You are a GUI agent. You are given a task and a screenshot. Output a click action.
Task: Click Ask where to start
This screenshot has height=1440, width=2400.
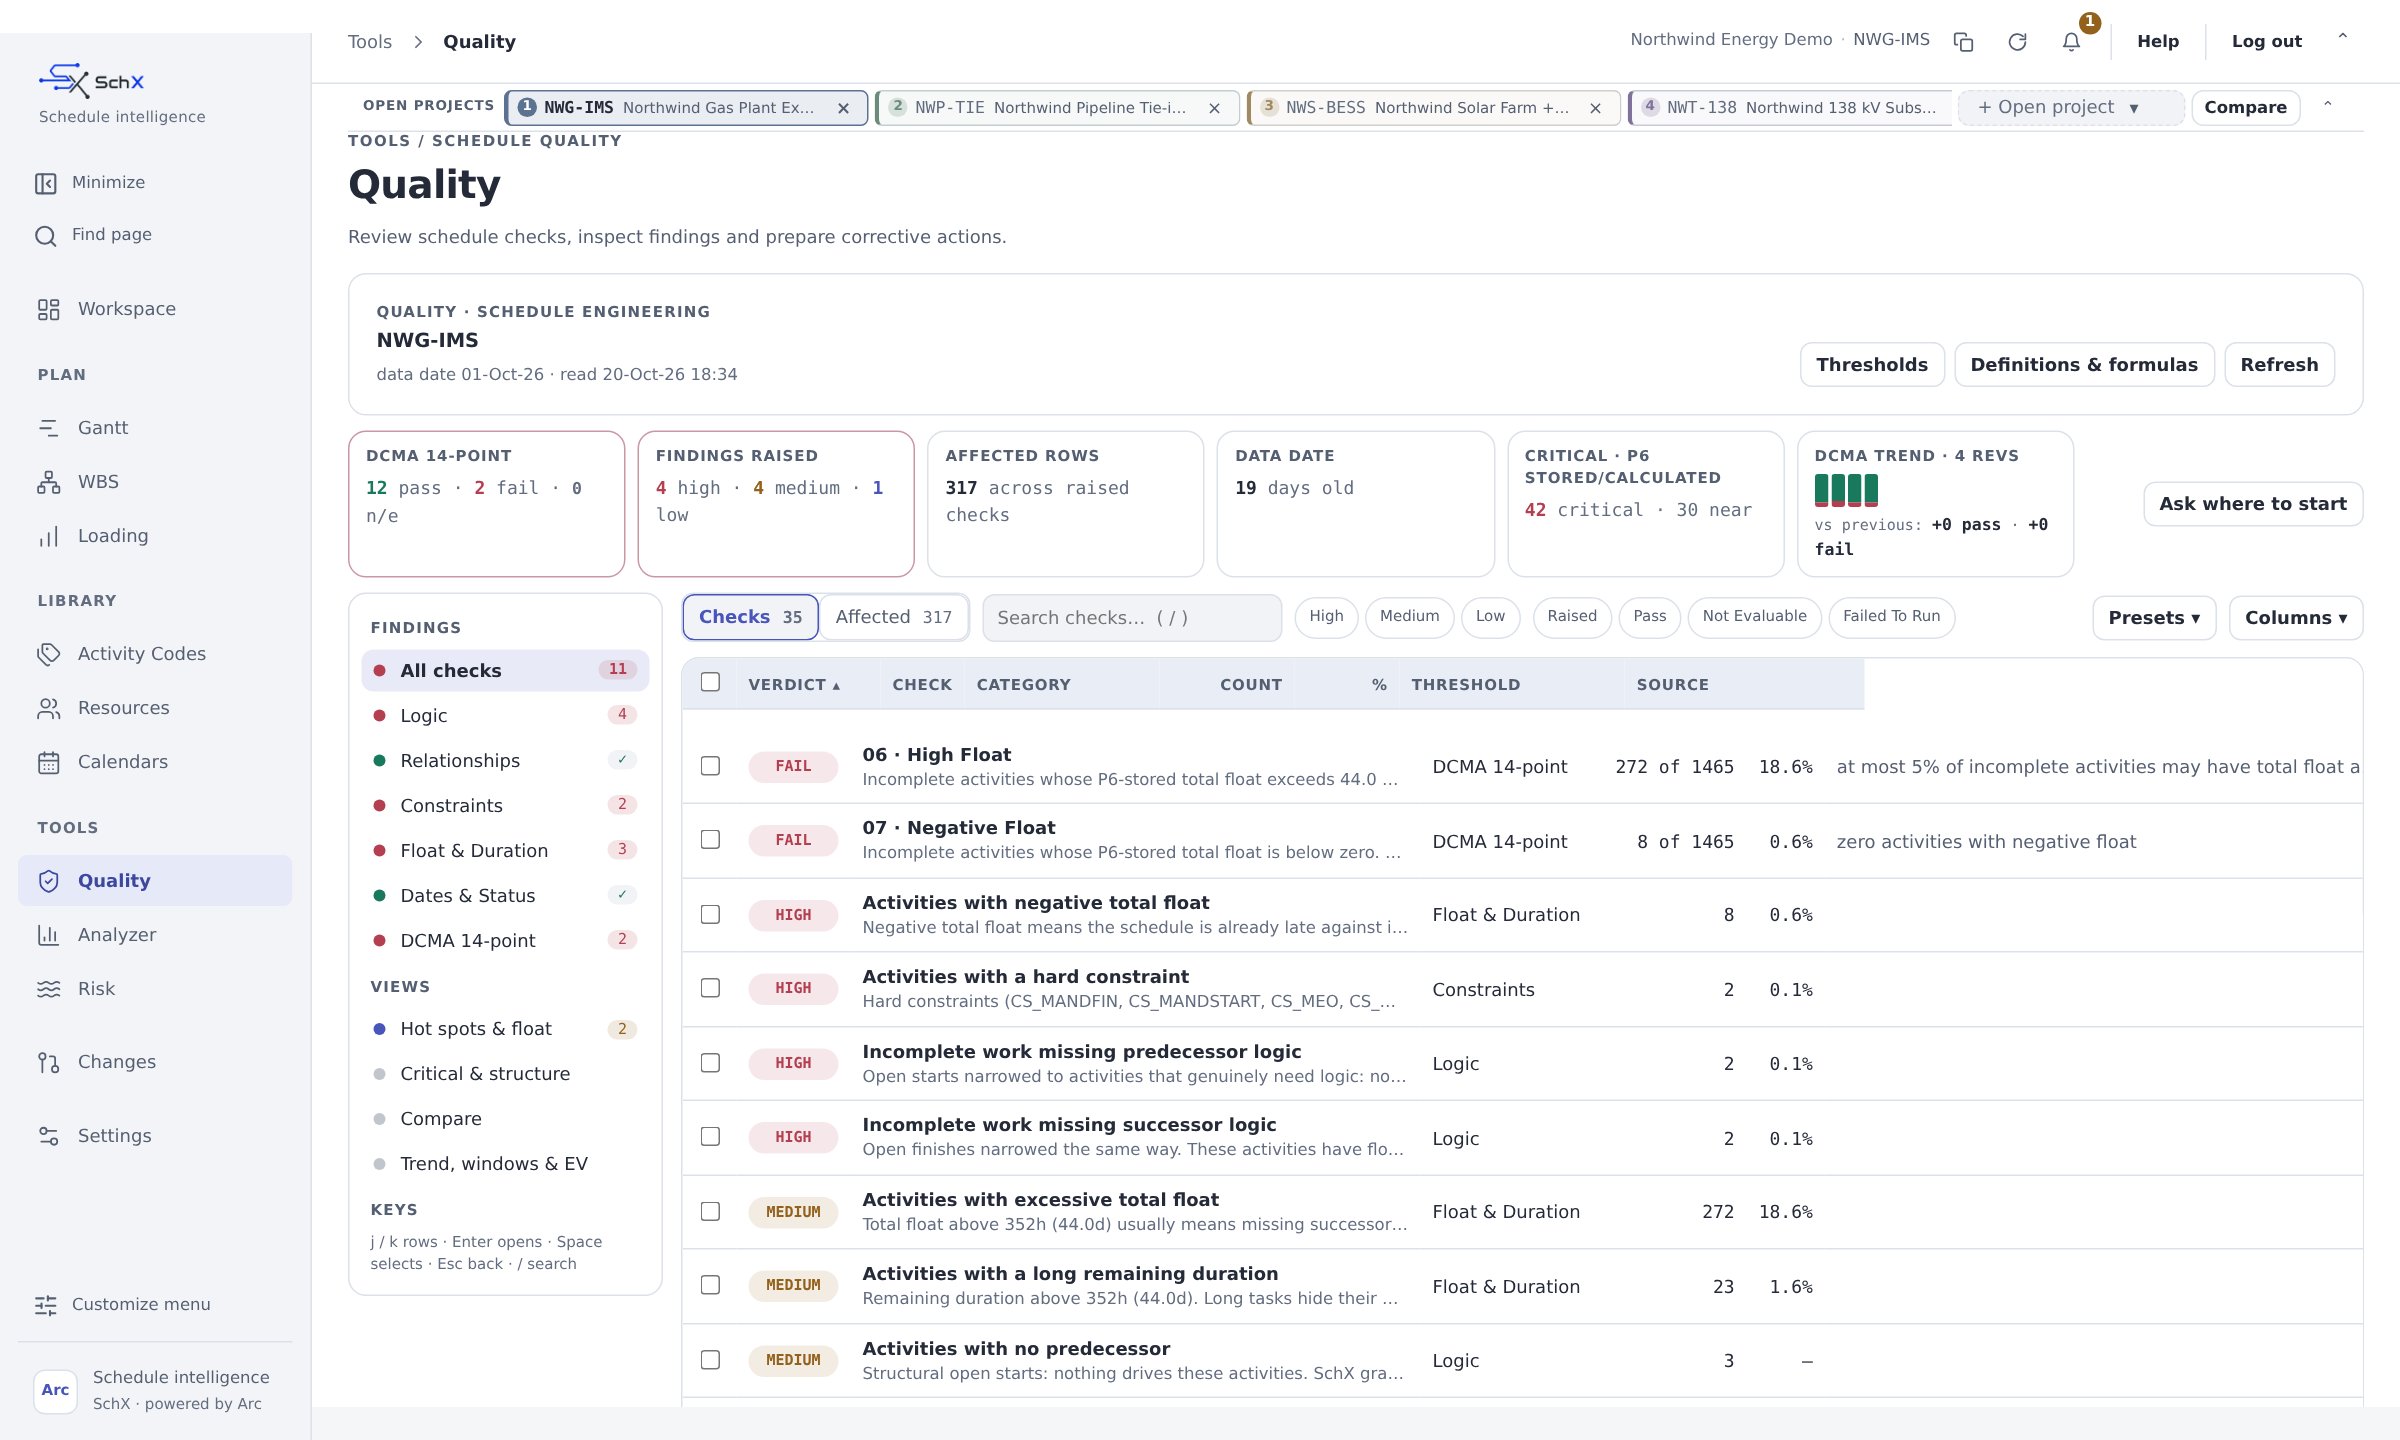pyautogui.click(x=2253, y=504)
